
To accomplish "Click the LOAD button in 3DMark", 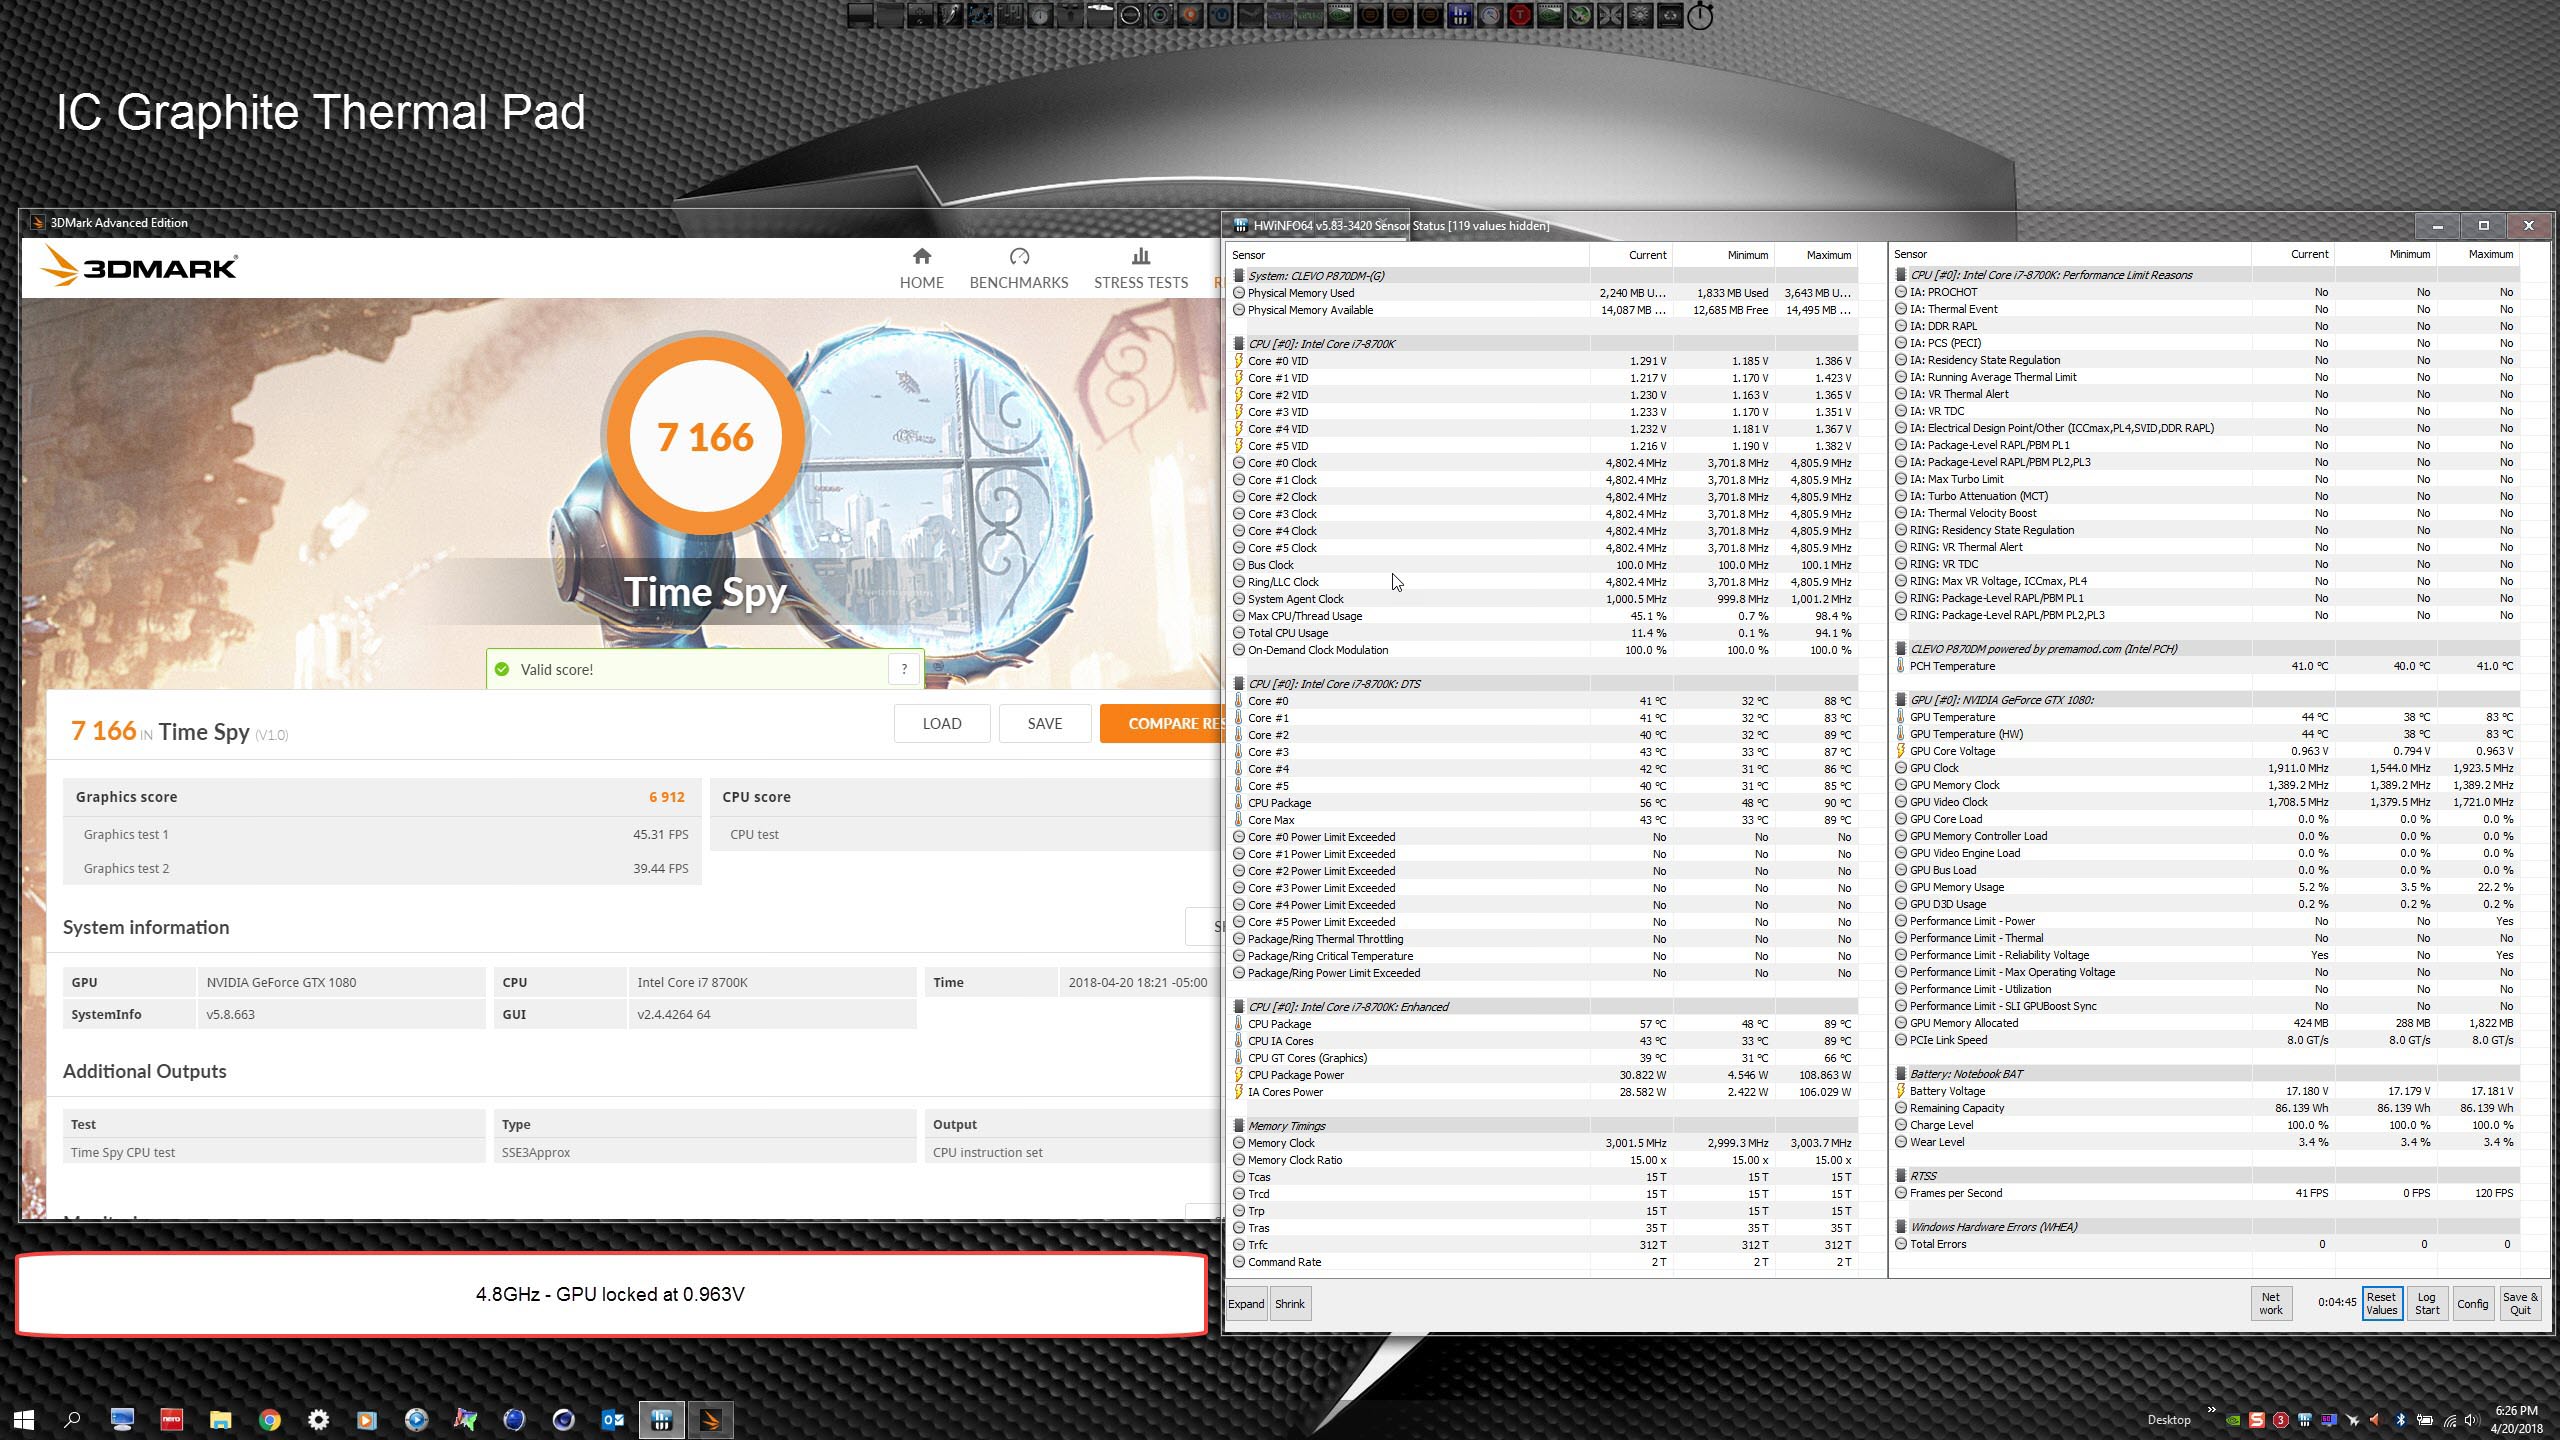I will click(x=941, y=723).
